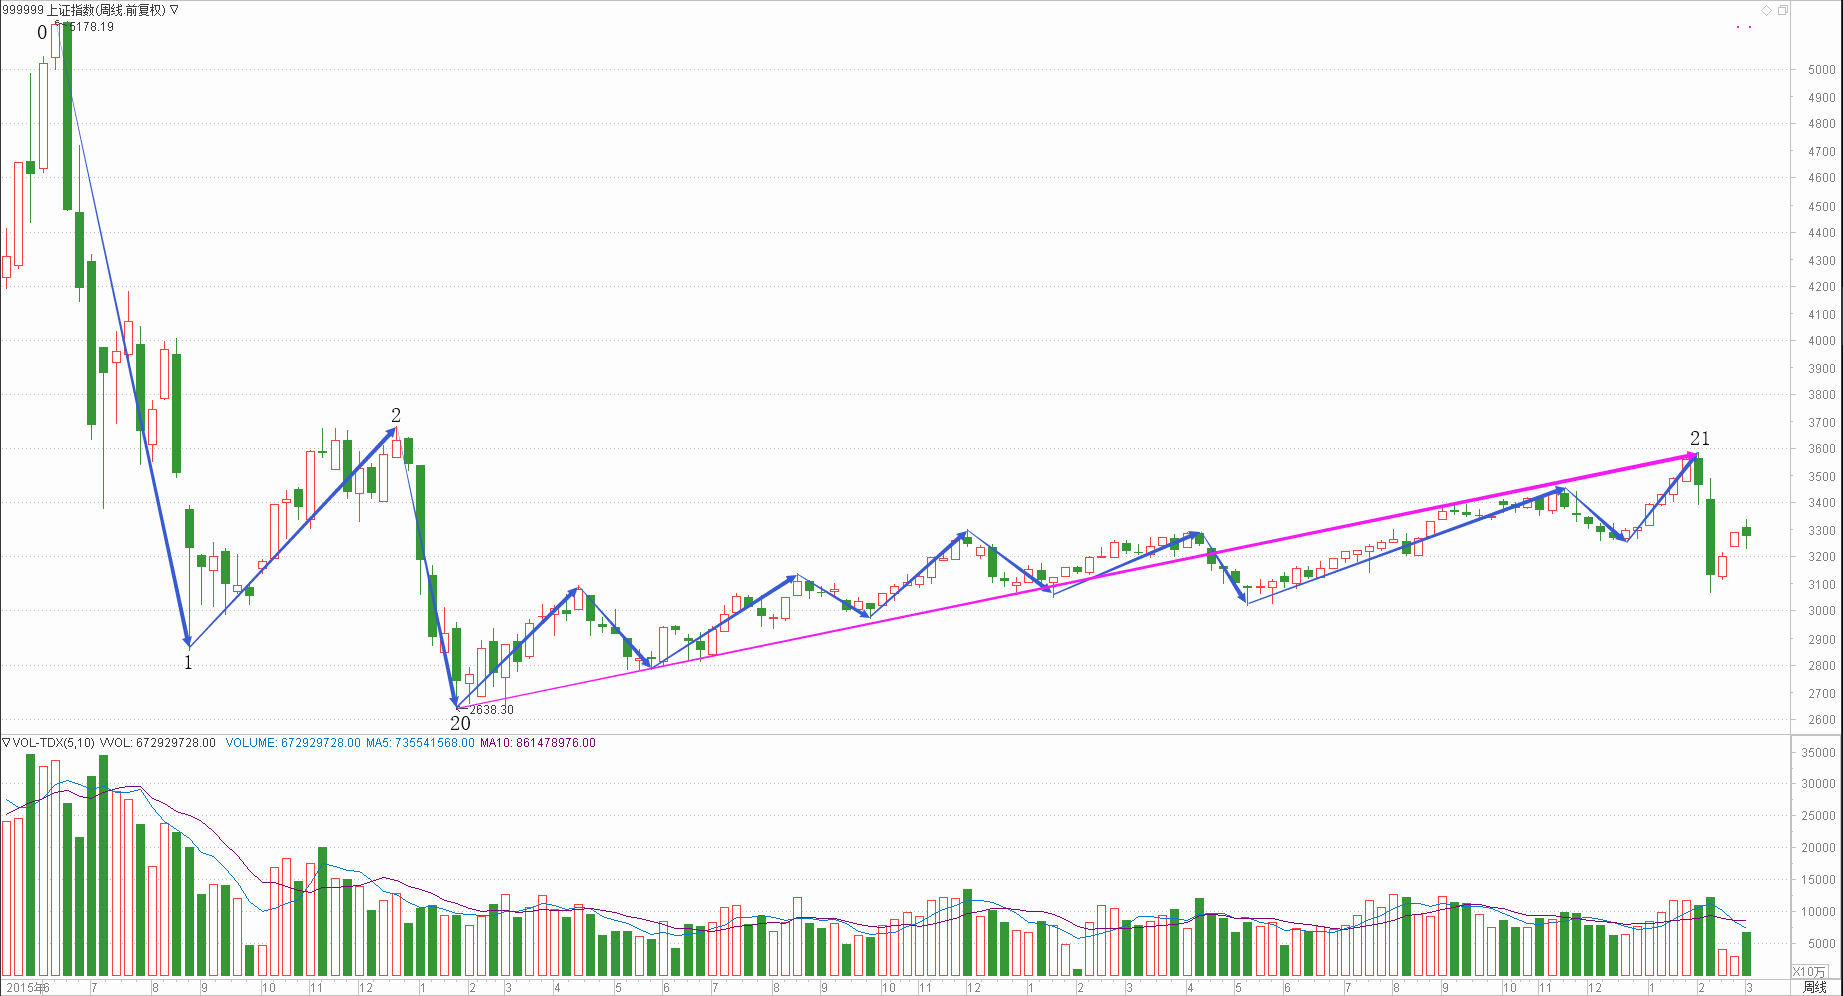The height and width of the screenshot is (996, 1843).
Task: Click the overlapping-squares restore icon
Action: coord(1782,10)
